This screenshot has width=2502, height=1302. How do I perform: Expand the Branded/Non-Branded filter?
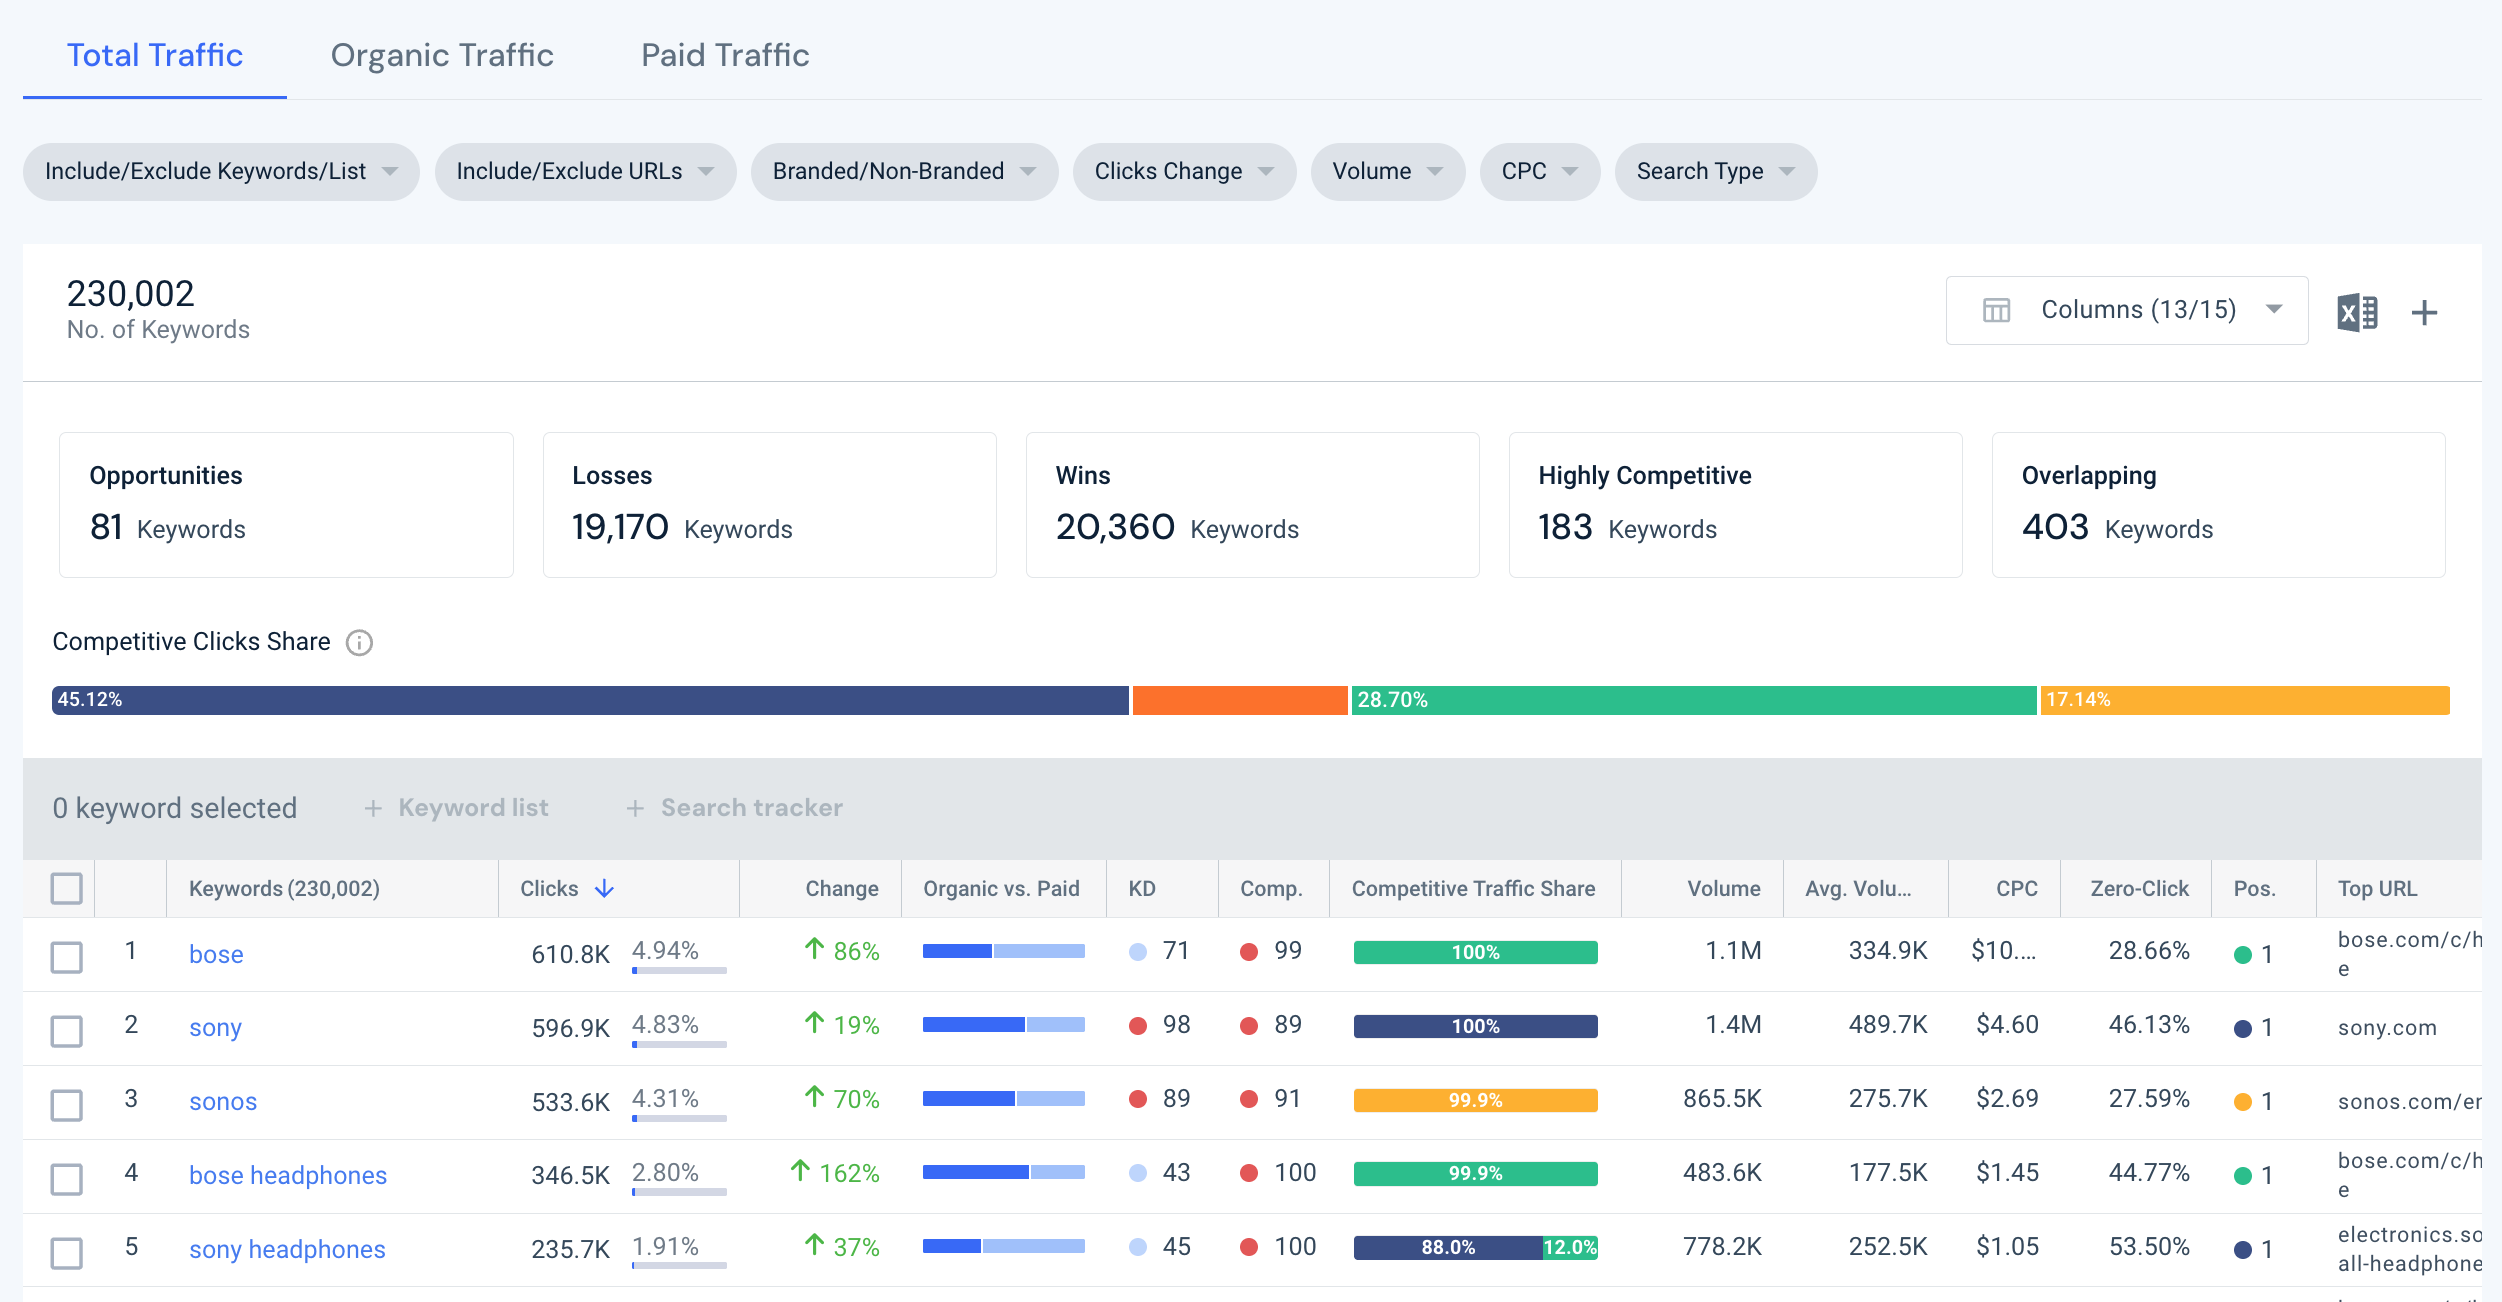904,172
